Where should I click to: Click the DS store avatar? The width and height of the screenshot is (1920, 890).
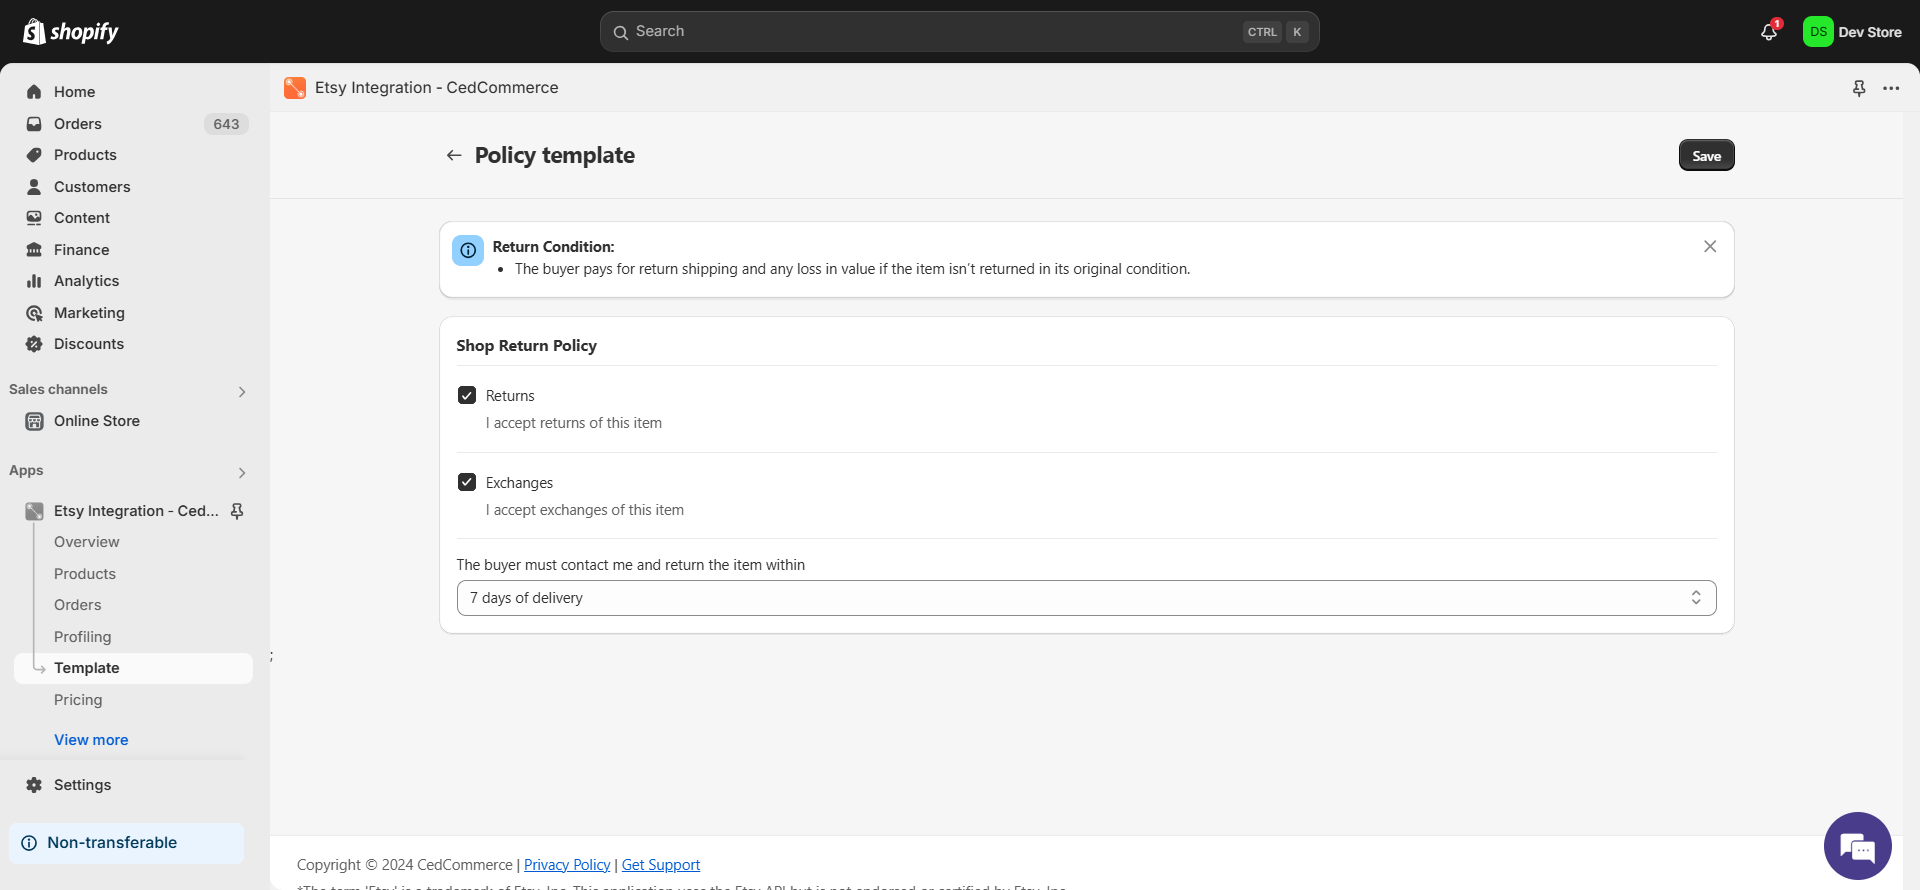pos(1818,32)
